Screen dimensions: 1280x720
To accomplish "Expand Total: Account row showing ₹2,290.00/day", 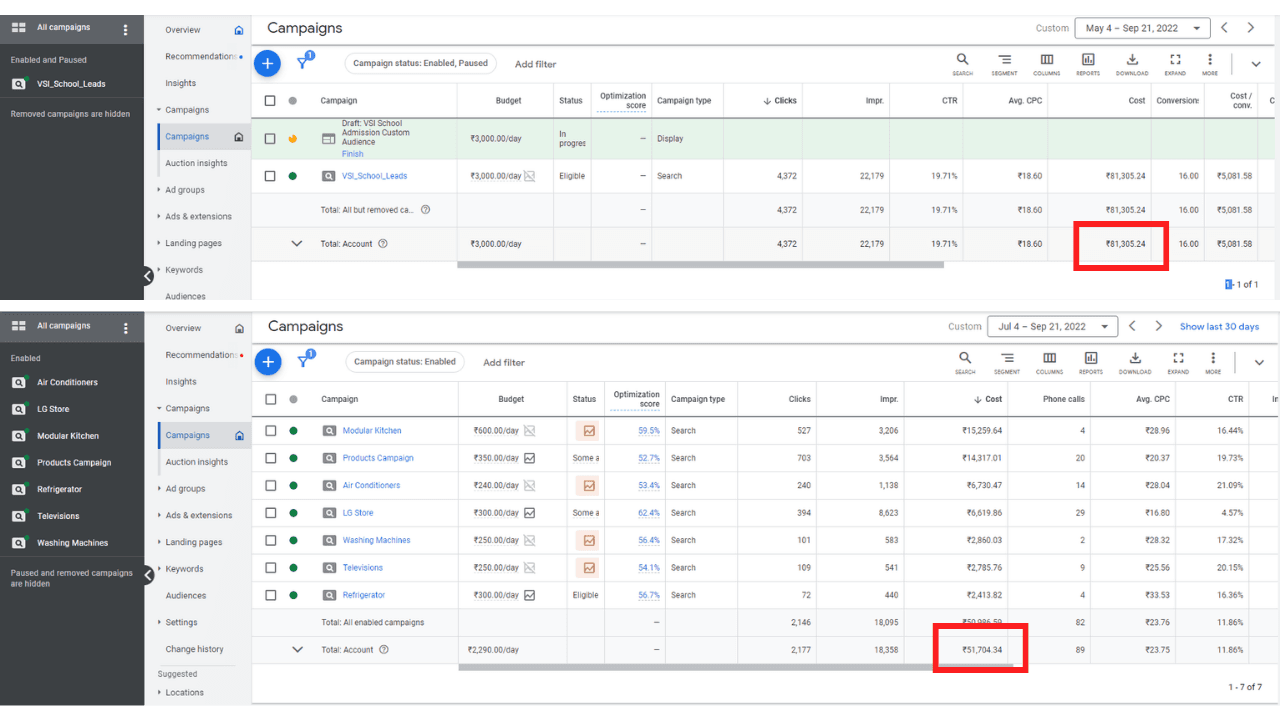I will (297, 649).
